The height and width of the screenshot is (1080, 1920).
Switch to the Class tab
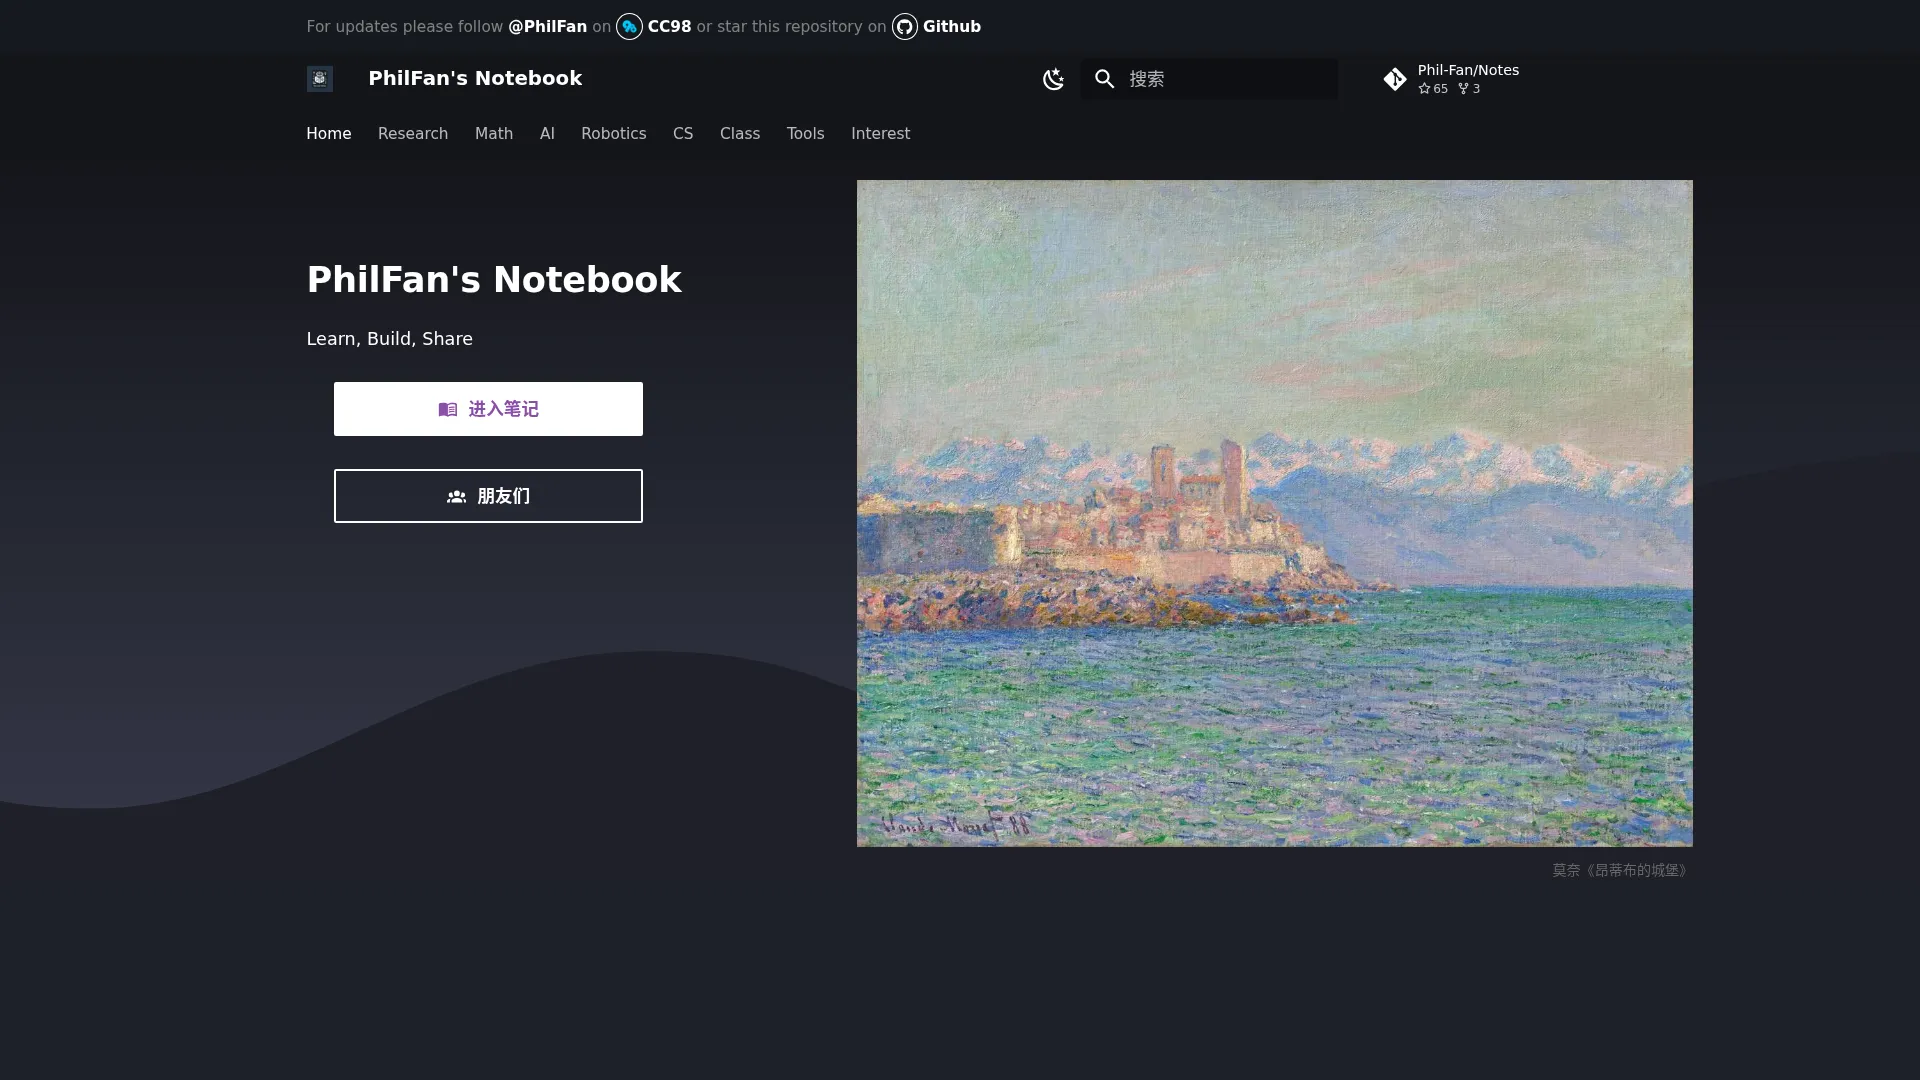[740, 134]
